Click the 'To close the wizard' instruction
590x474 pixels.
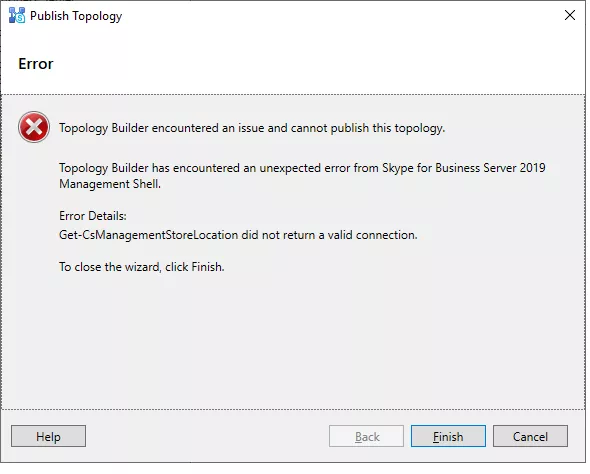click(x=141, y=267)
